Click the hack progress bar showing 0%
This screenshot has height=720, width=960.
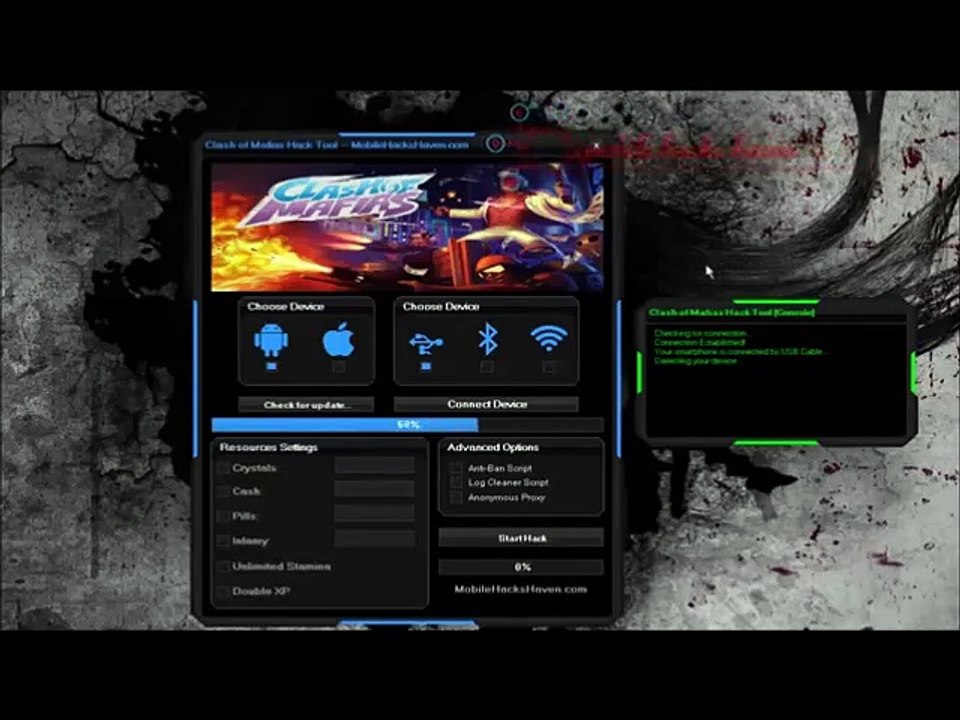[x=522, y=567]
